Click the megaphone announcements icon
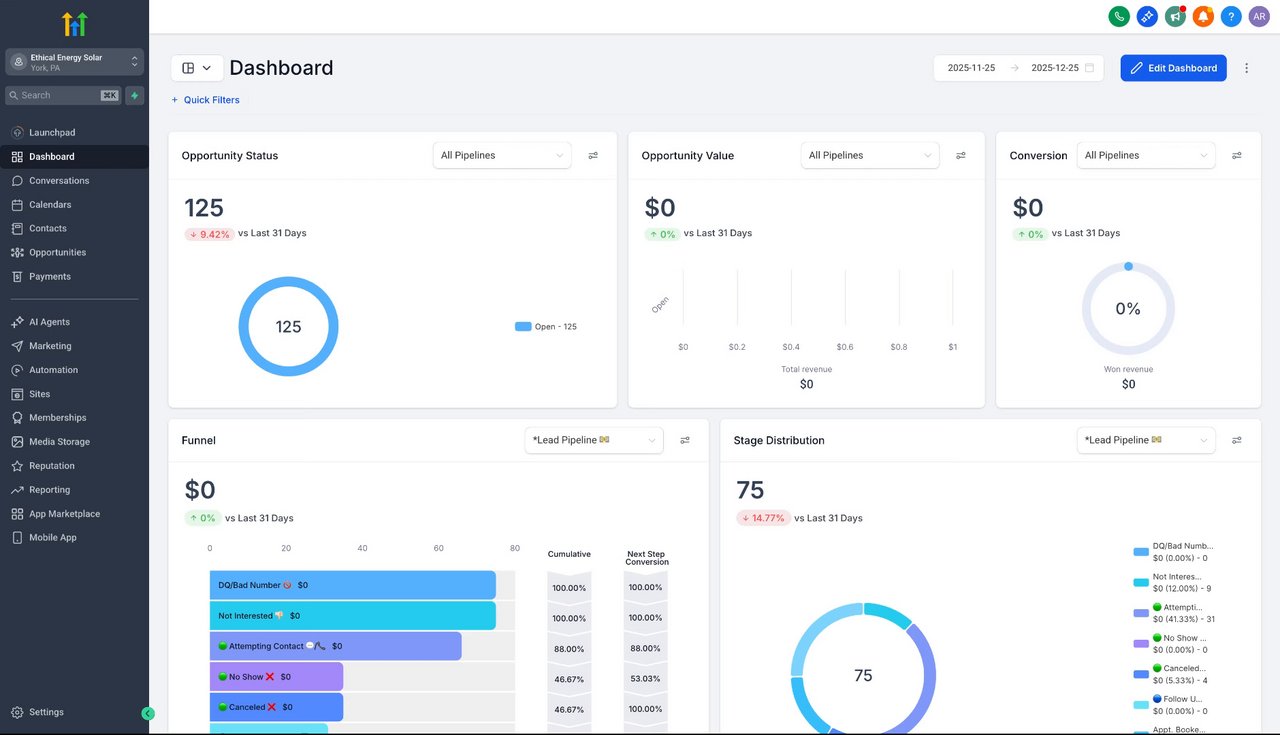Screen dimensions: 1280x735 [x=1175, y=16]
